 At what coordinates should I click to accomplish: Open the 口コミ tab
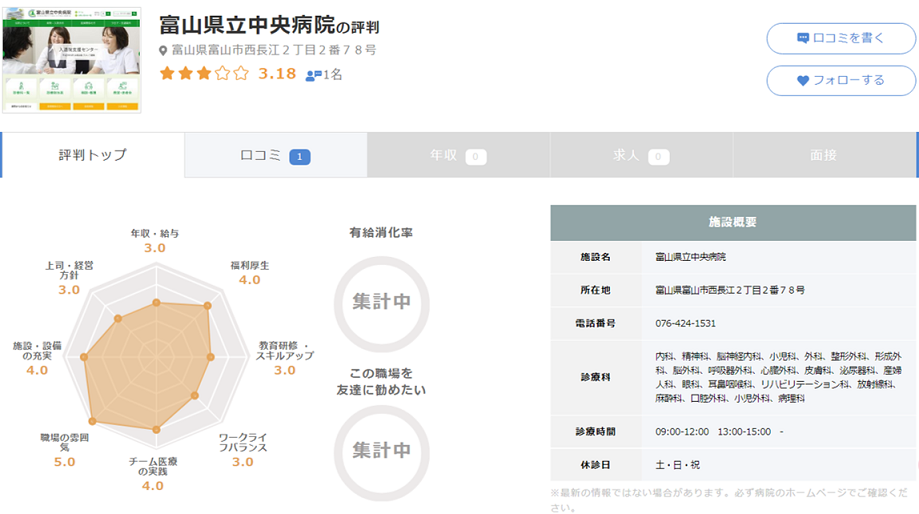point(275,155)
